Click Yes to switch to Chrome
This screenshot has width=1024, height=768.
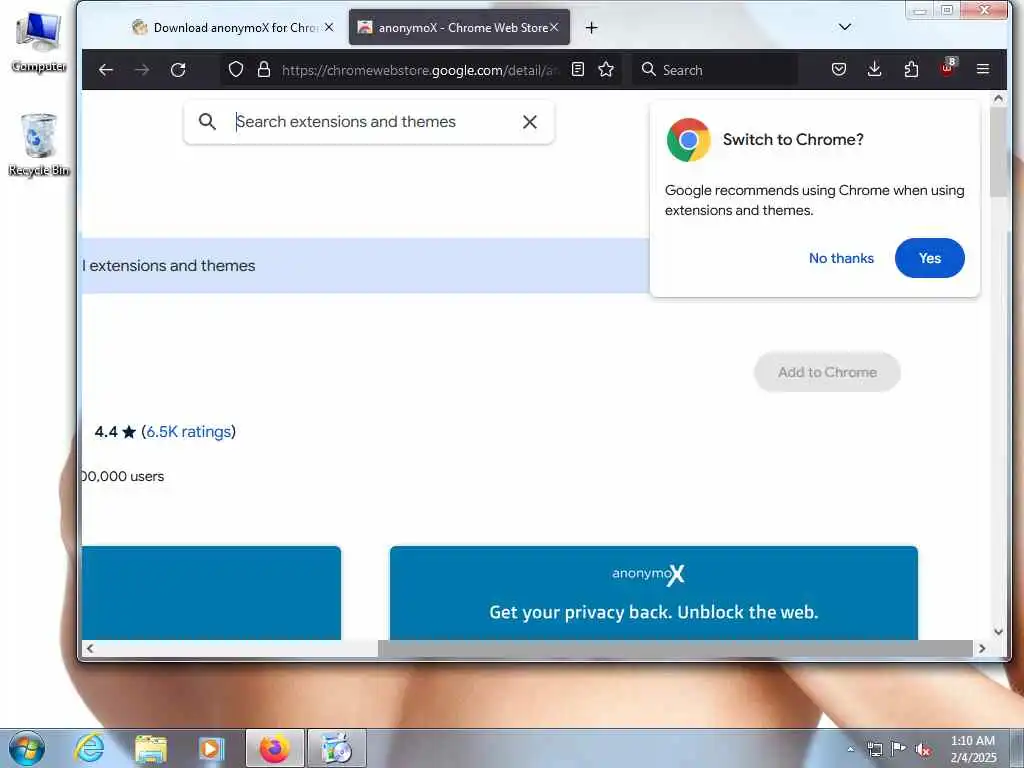pos(929,258)
